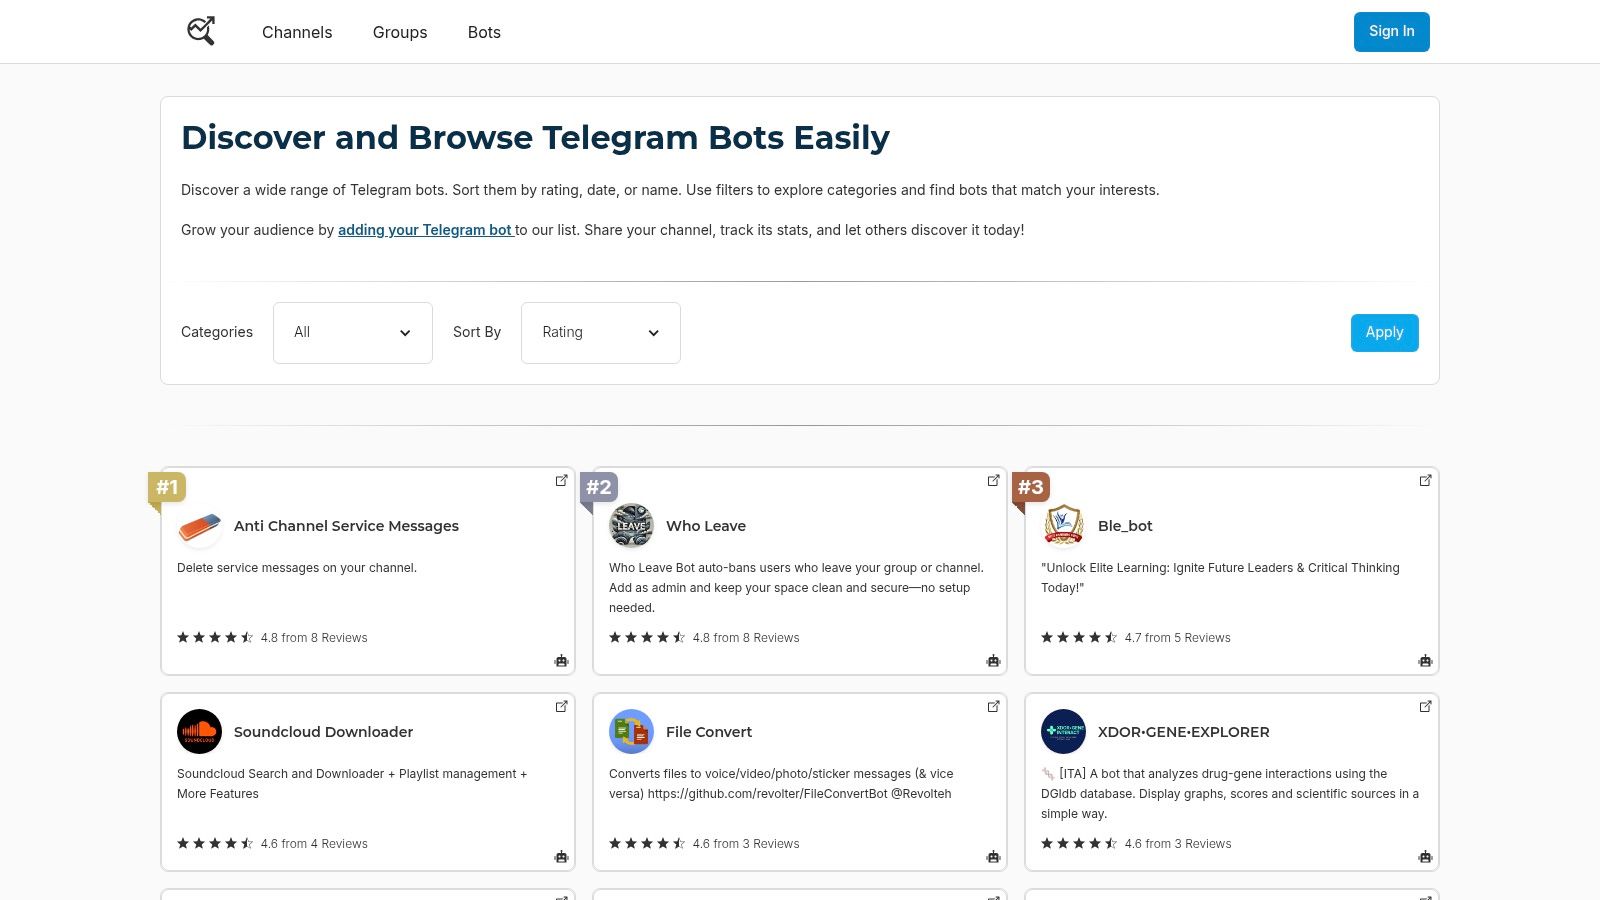Screen dimensions: 1600x900
Task: Click star rating on Who Leave card
Action: tap(647, 638)
